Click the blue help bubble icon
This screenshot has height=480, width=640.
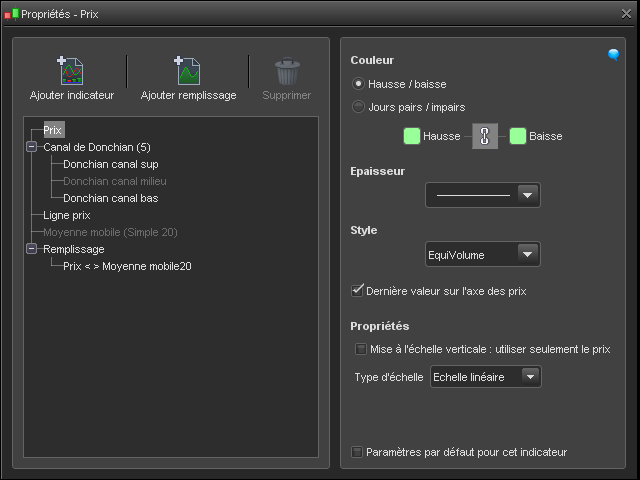[x=614, y=56]
